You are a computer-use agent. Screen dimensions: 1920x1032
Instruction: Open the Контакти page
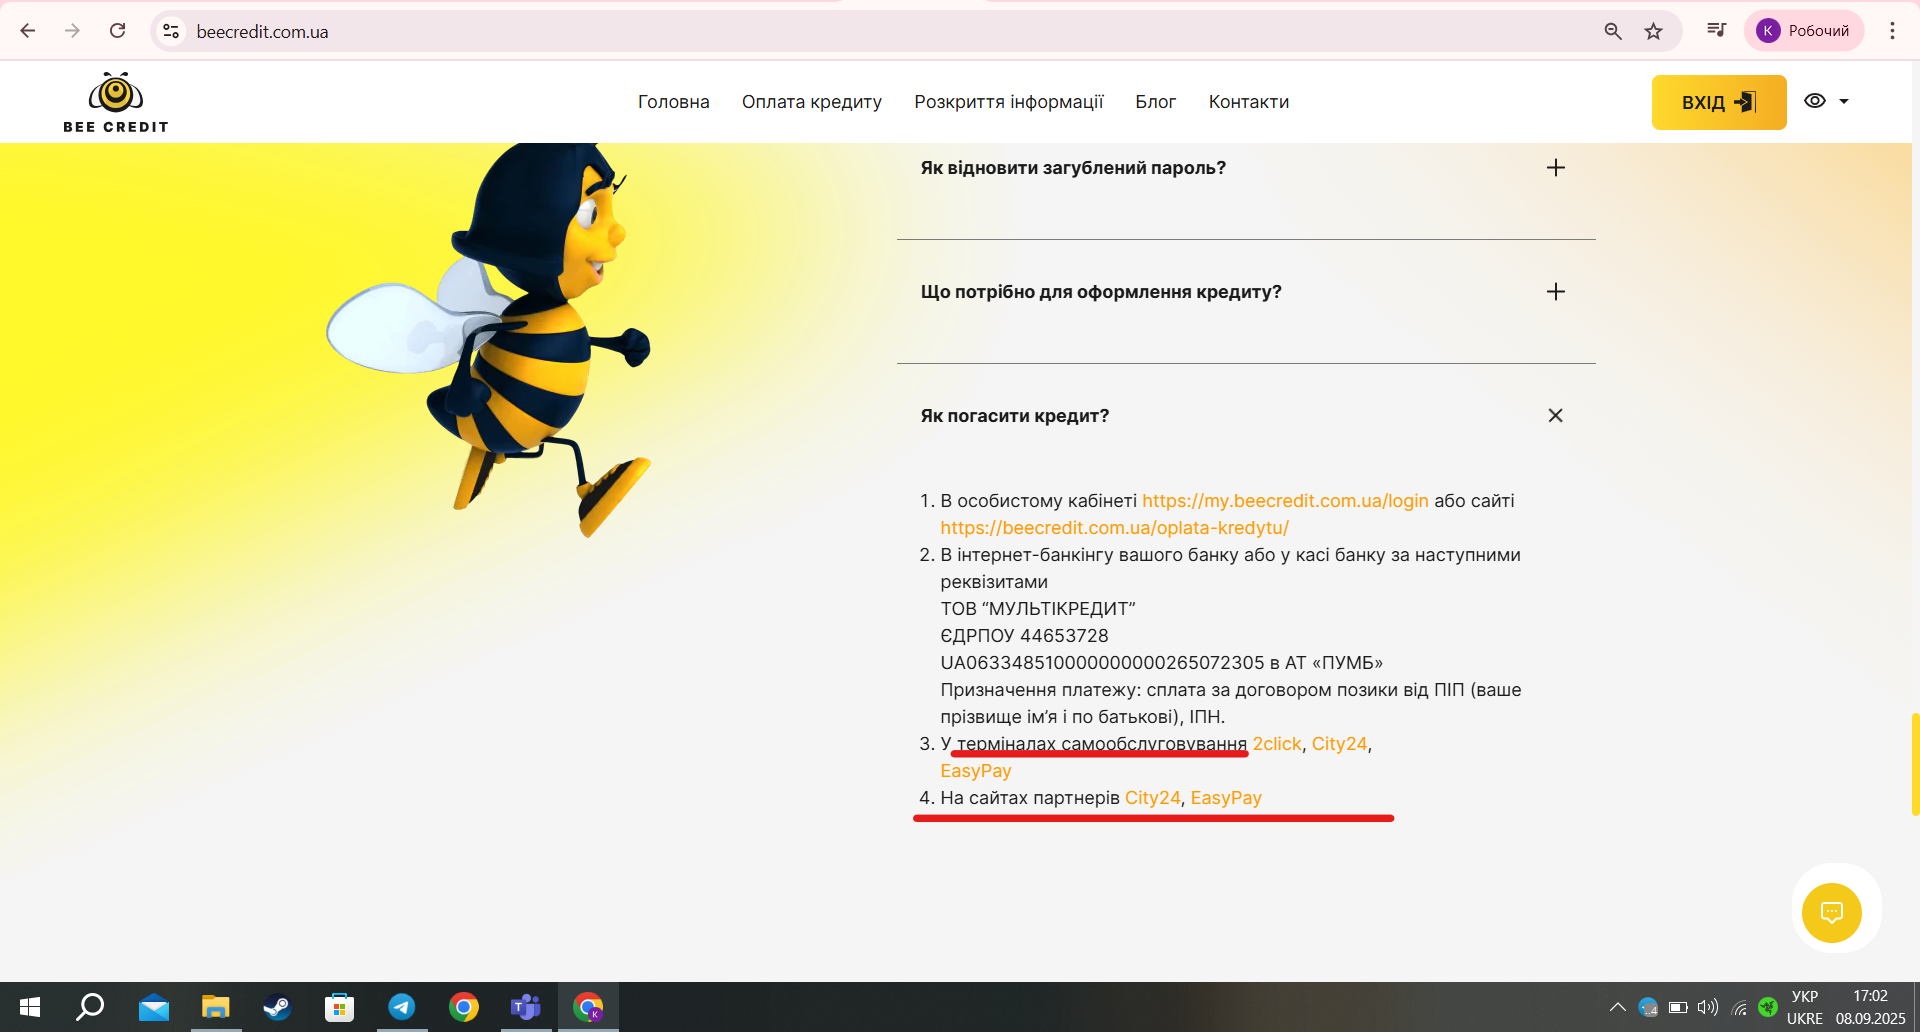(x=1249, y=102)
